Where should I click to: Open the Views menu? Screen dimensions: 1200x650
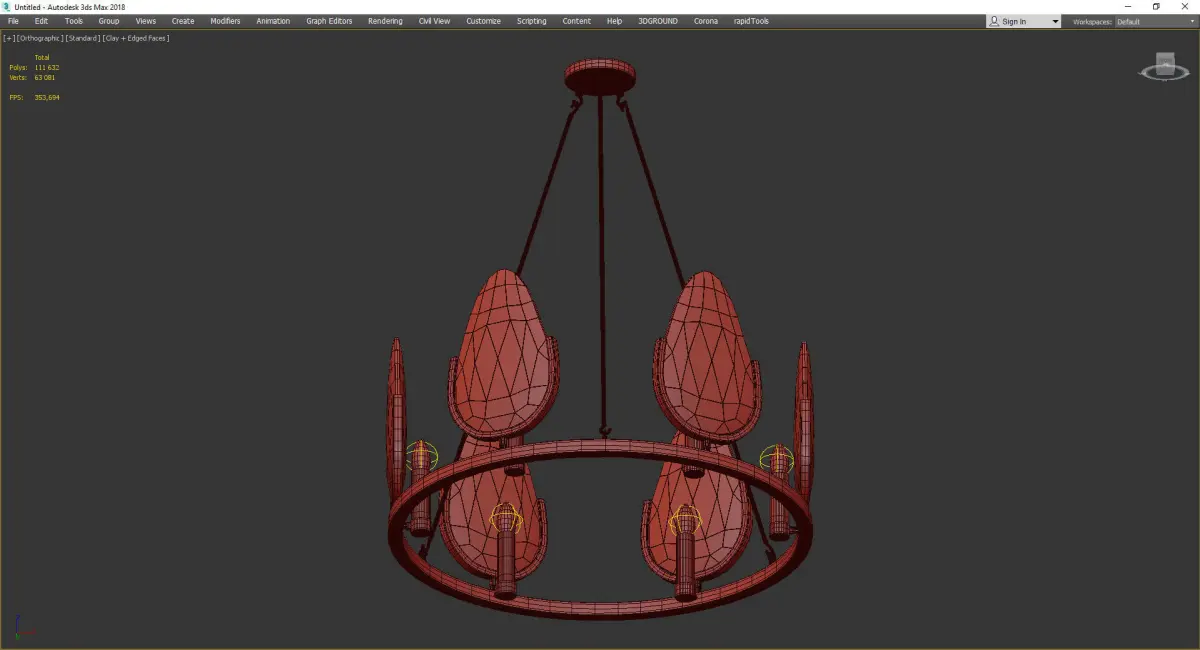tap(146, 21)
